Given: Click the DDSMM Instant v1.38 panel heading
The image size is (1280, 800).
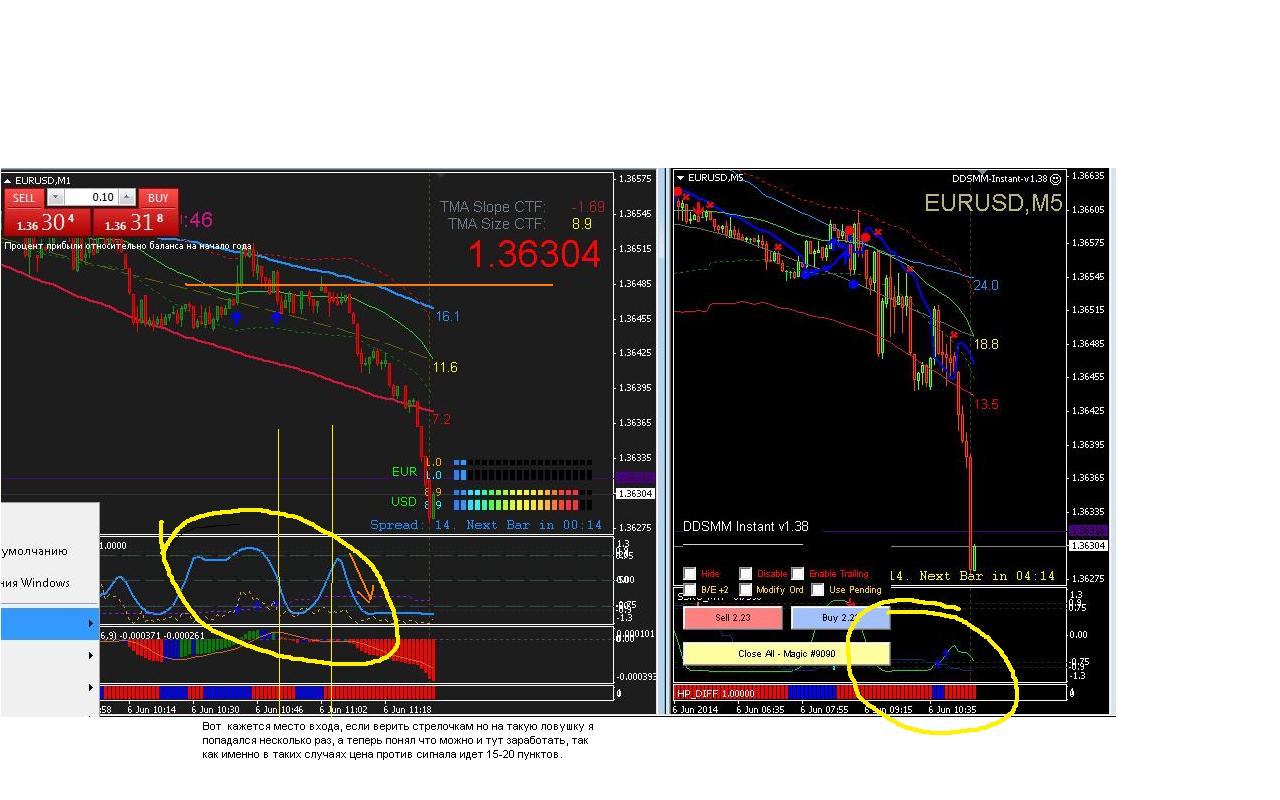Looking at the screenshot, I should tap(745, 526).
